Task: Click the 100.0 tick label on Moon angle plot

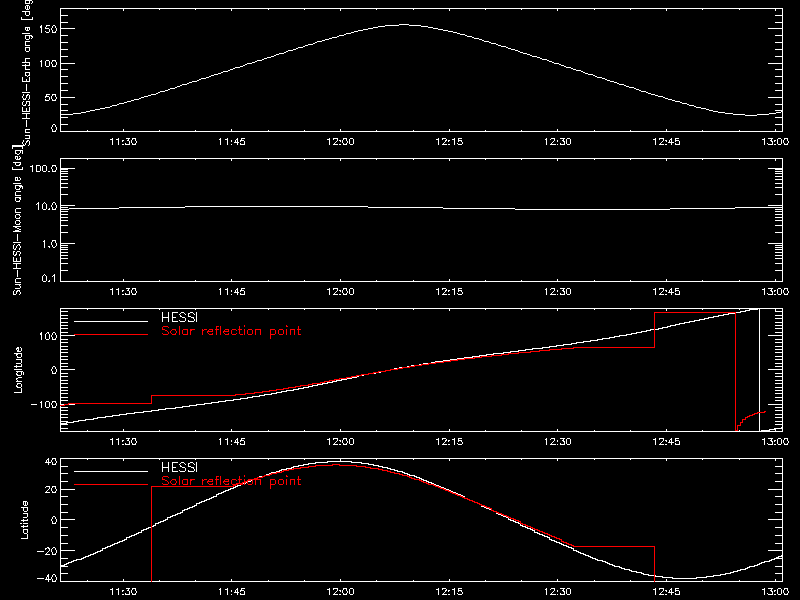Action: coord(43,169)
